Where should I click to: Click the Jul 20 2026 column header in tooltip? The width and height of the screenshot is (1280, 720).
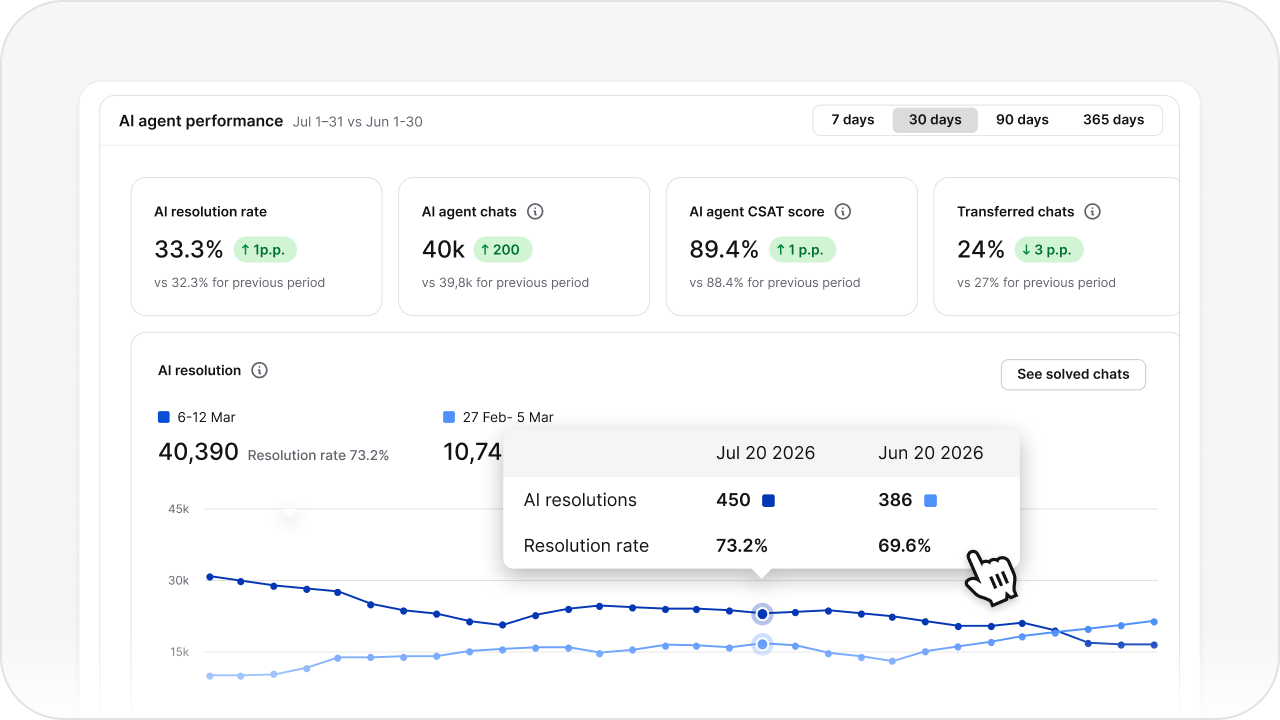click(766, 452)
